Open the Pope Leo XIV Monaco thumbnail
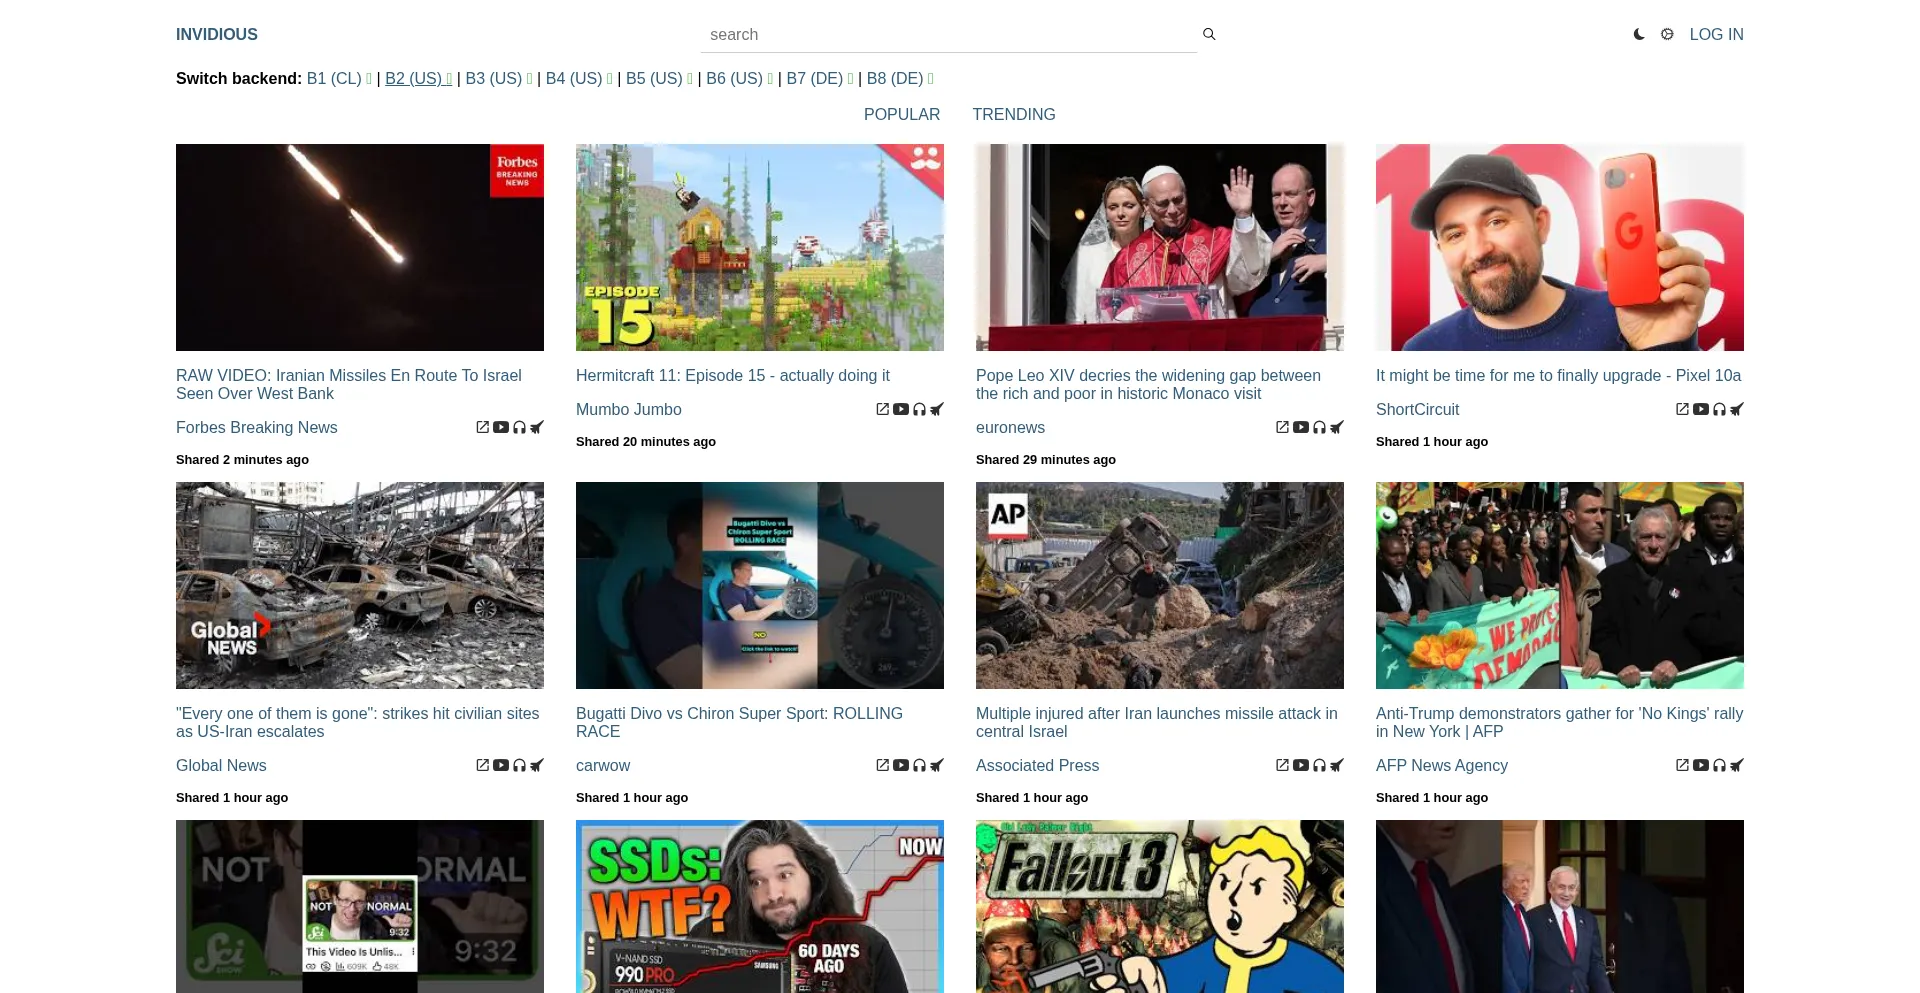 1160,247
